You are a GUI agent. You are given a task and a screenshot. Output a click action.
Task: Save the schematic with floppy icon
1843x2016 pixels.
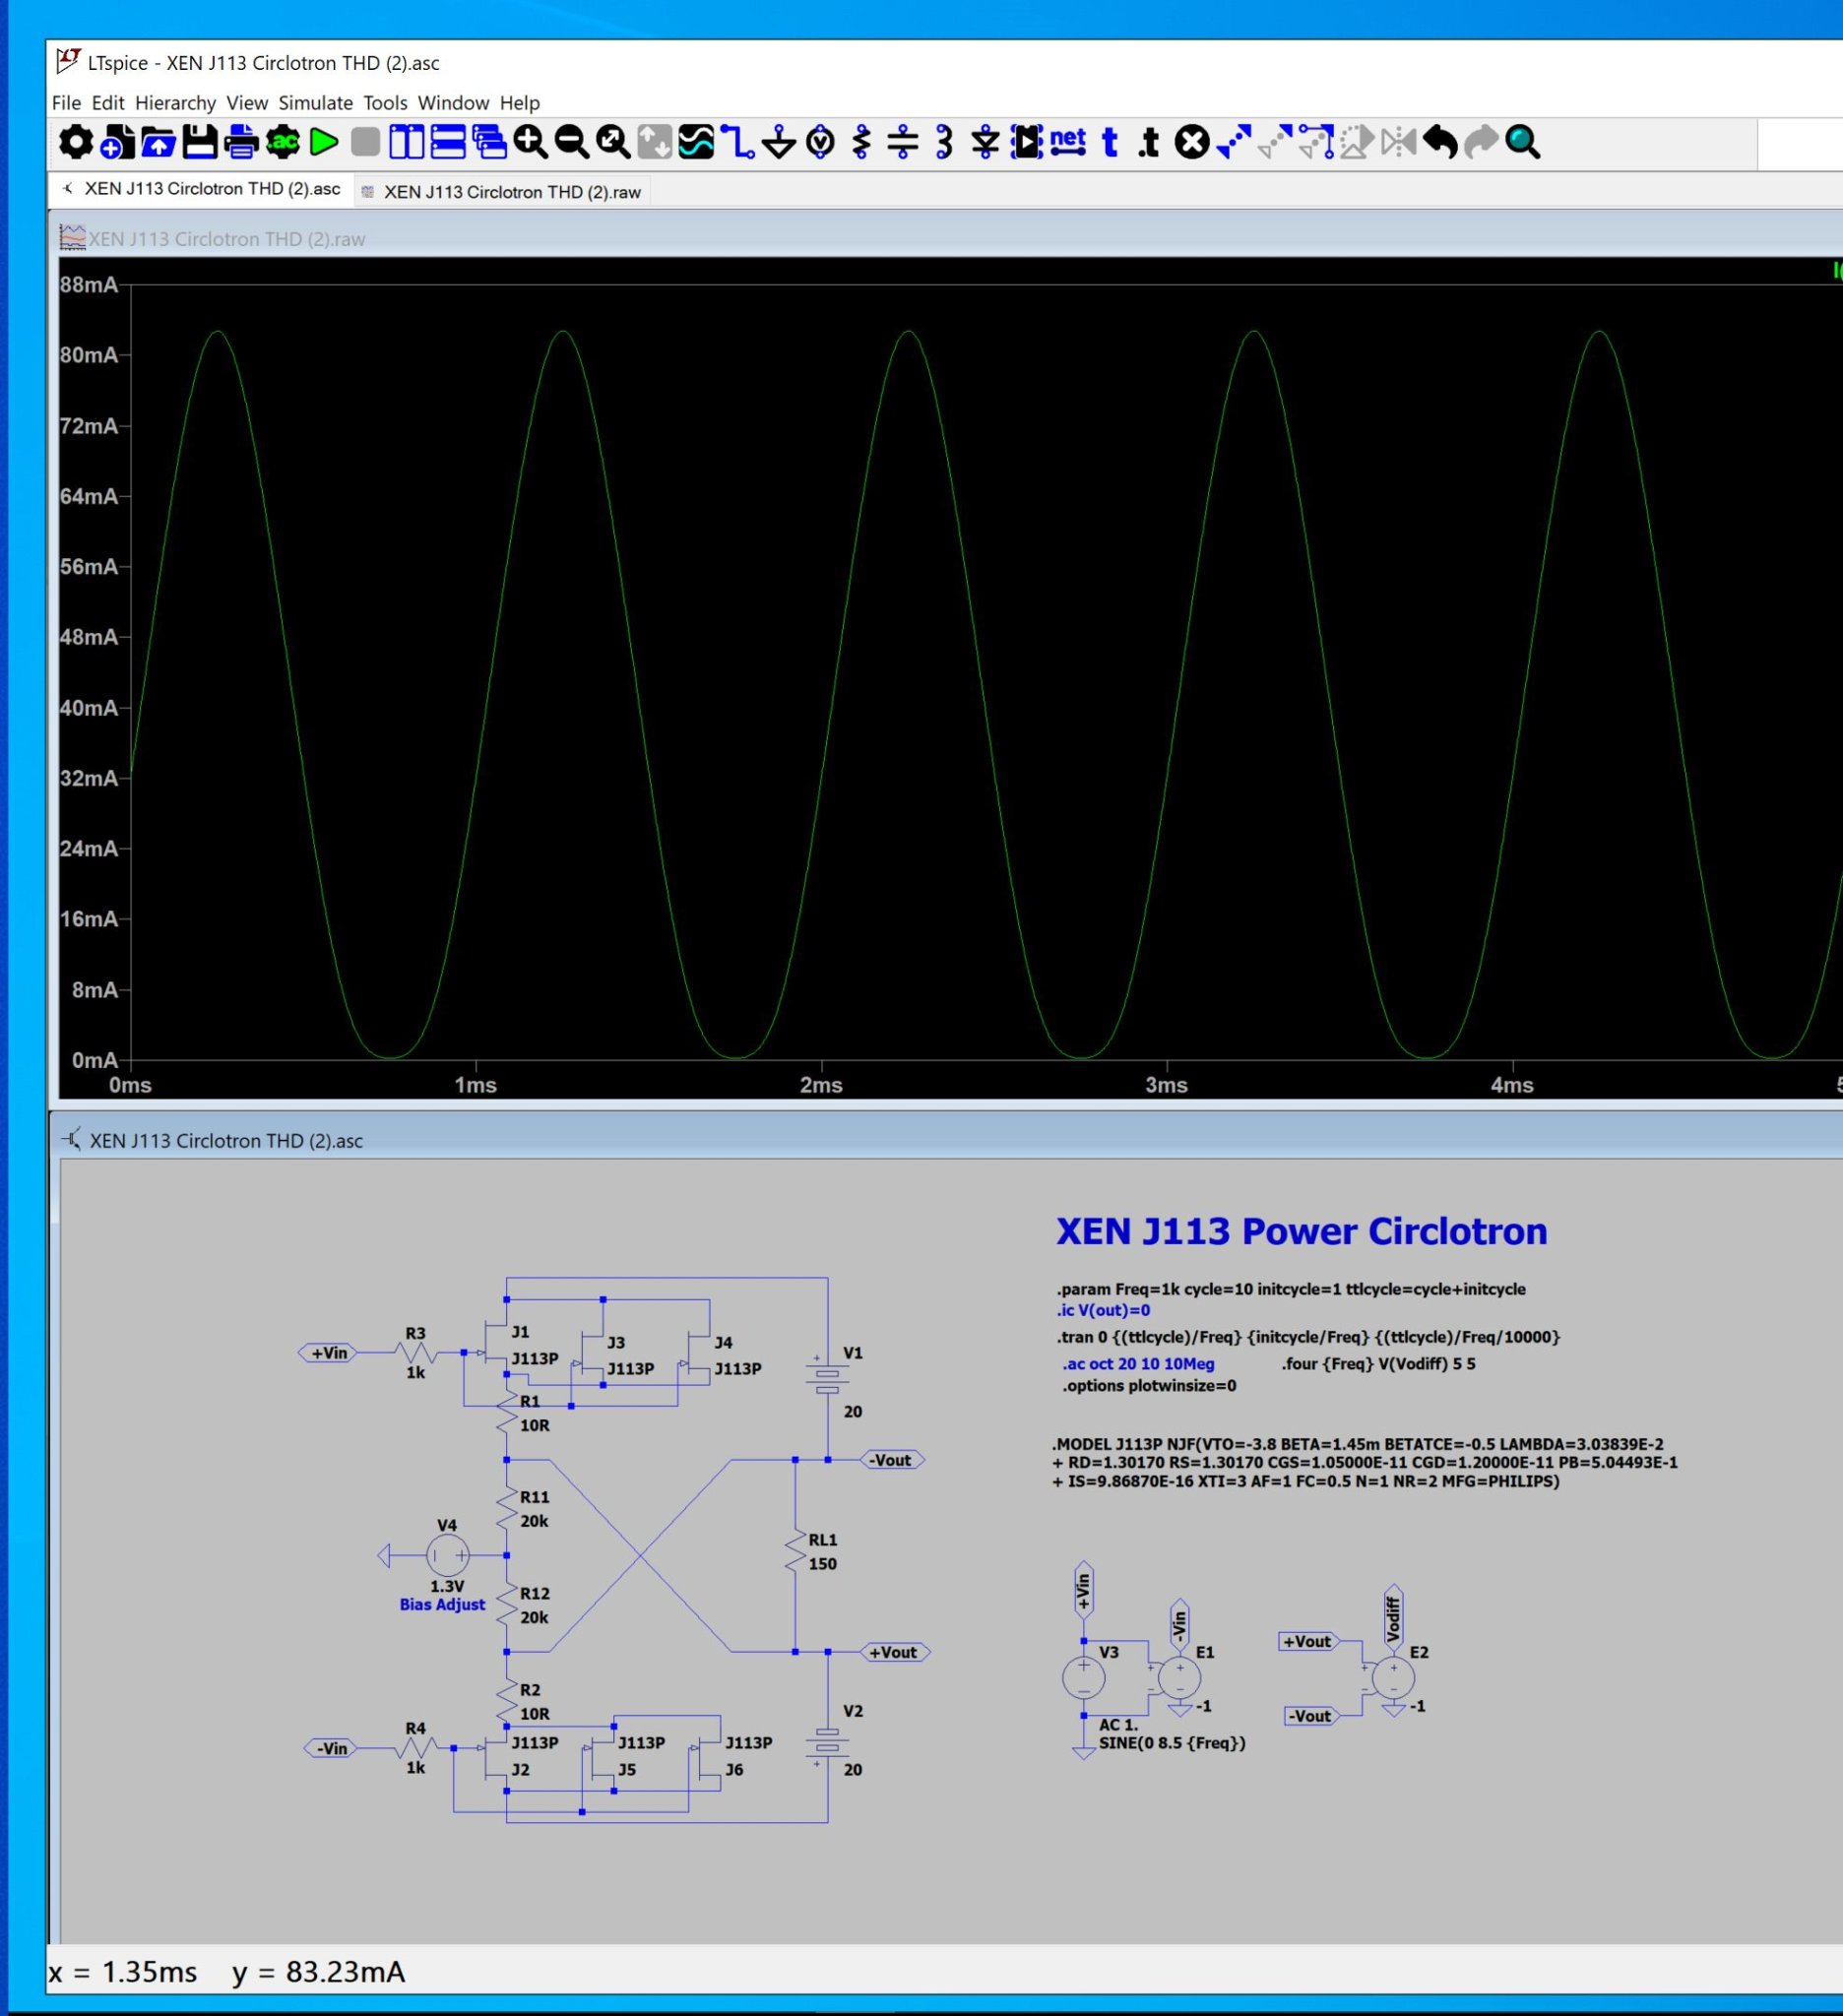point(200,143)
